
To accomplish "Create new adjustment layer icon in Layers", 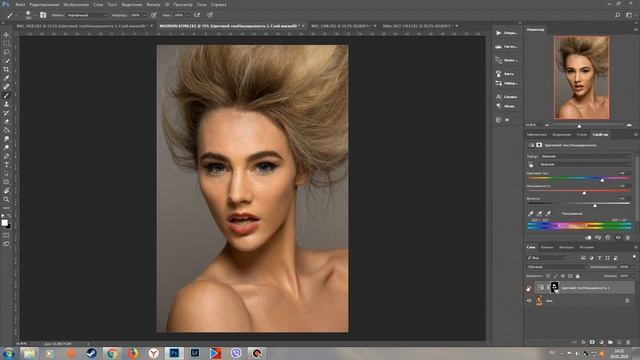I will click(601, 342).
